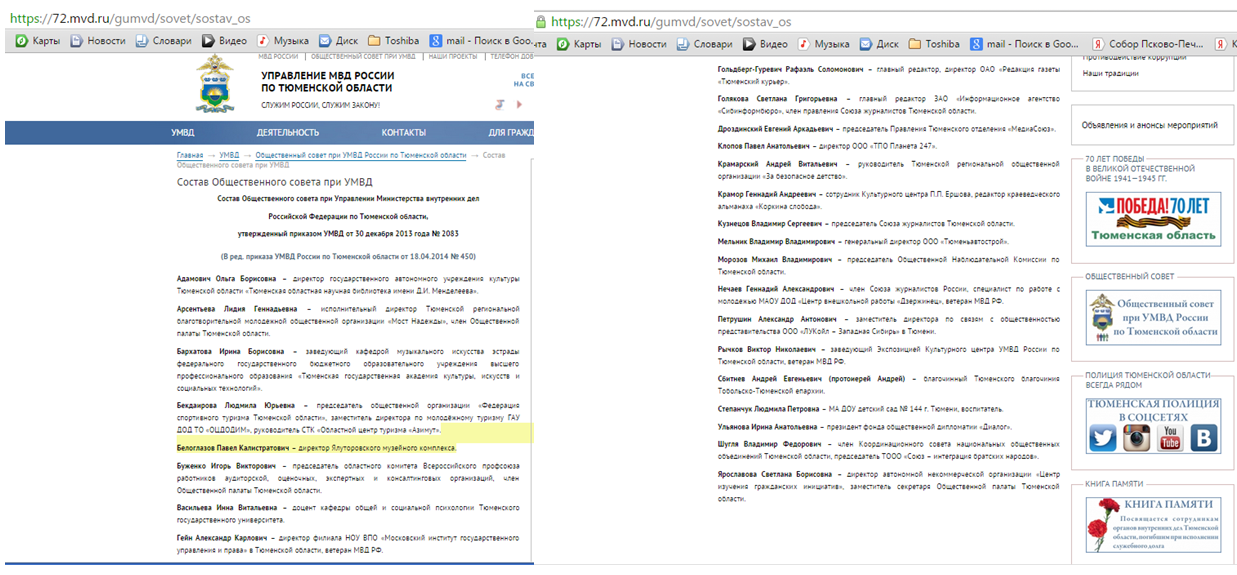Open УМВД menu in blue navigation bar
Viewport: 1237px width, 575px height.
(182, 133)
